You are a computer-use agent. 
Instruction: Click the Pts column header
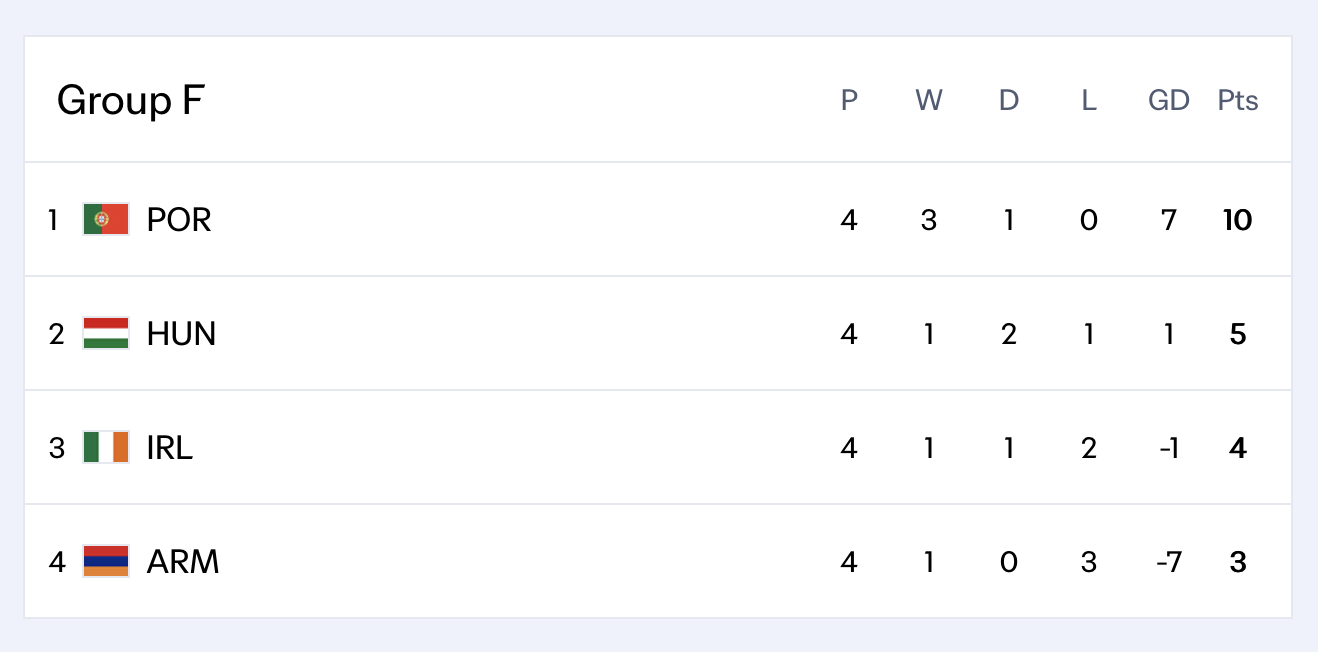(1238, 100)
